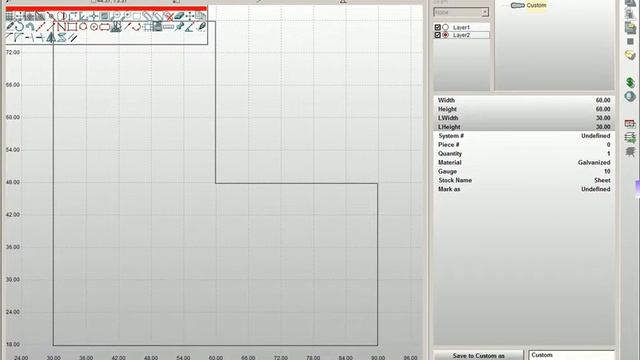
Task: Select the circle with center point tool
Action: (x=94, y=27)
